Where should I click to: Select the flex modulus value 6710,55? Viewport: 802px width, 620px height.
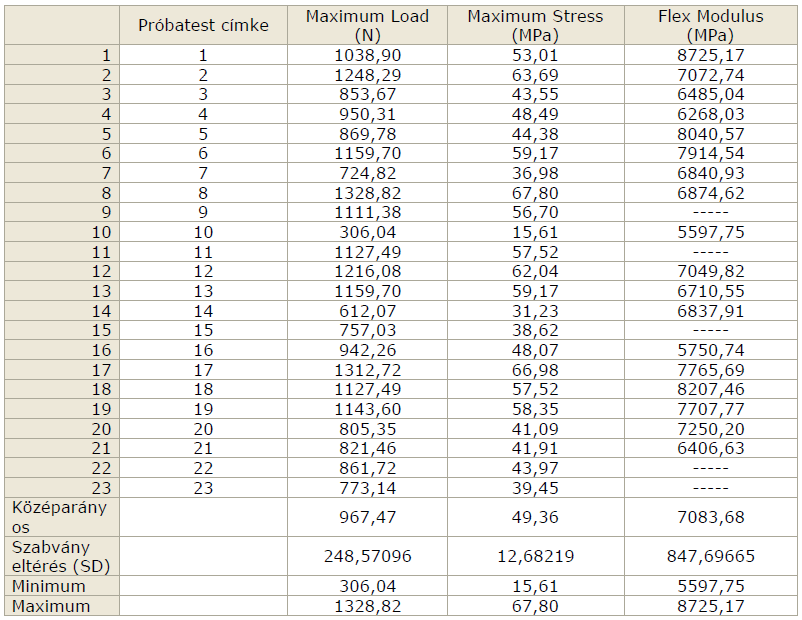tap(710, 292)
